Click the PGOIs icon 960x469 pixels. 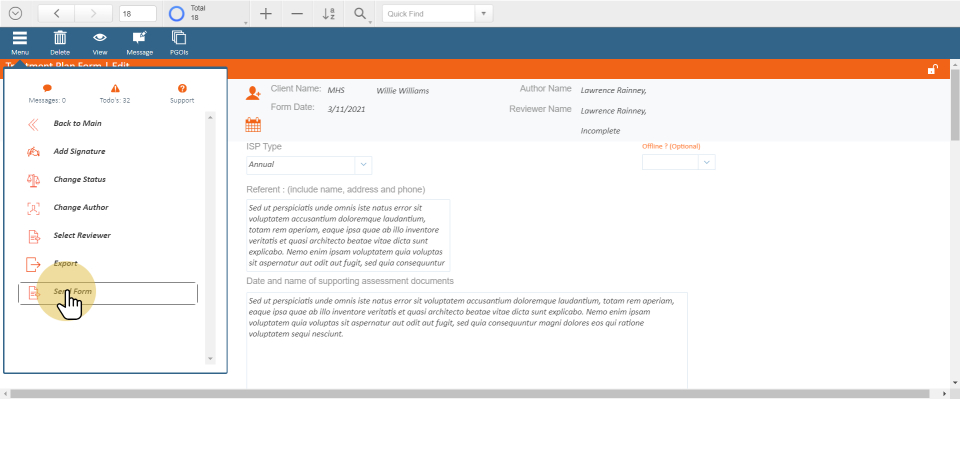click(179, 38)
